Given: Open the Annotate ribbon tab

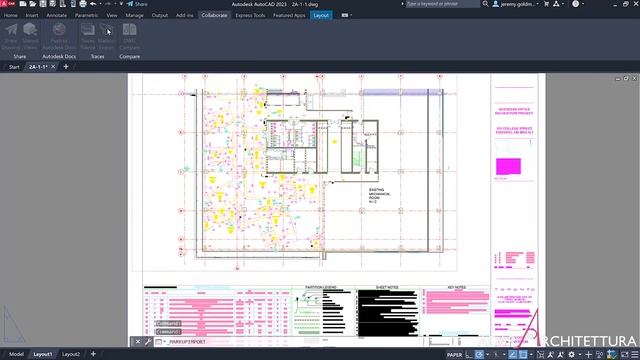Looking at the screenshot, I should click(x=56, y=15).
